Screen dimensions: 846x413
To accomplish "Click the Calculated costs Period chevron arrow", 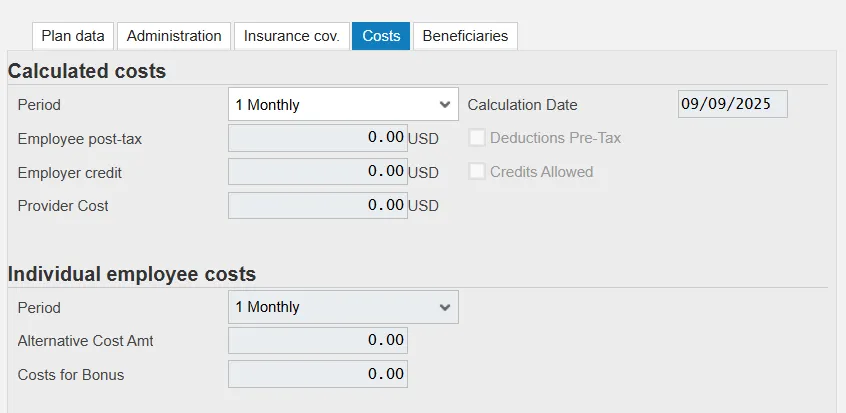I will pos(445,104).
